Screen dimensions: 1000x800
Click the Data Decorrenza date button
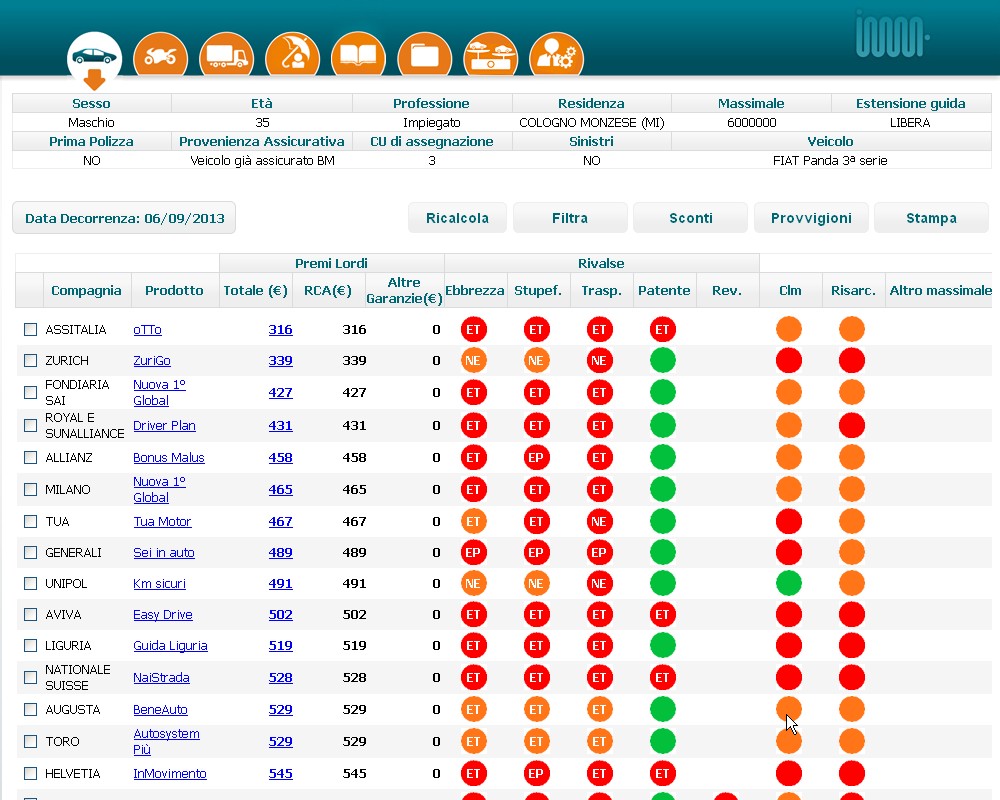tap(124, 218)
